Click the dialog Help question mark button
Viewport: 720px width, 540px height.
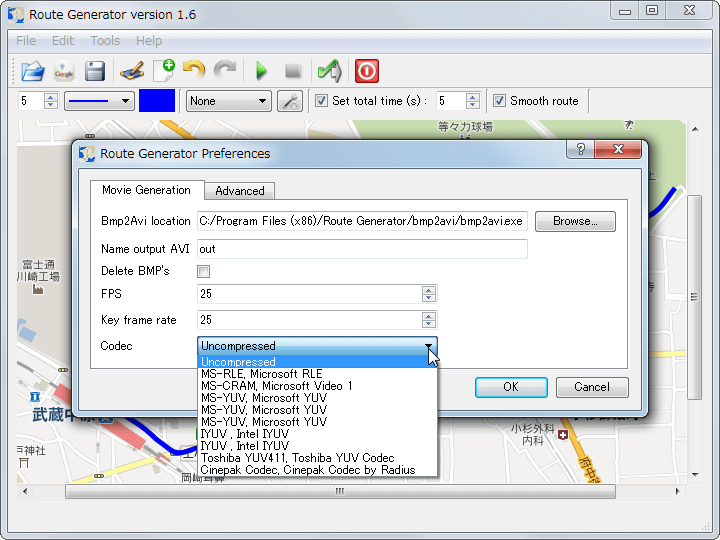click(580, 149)
